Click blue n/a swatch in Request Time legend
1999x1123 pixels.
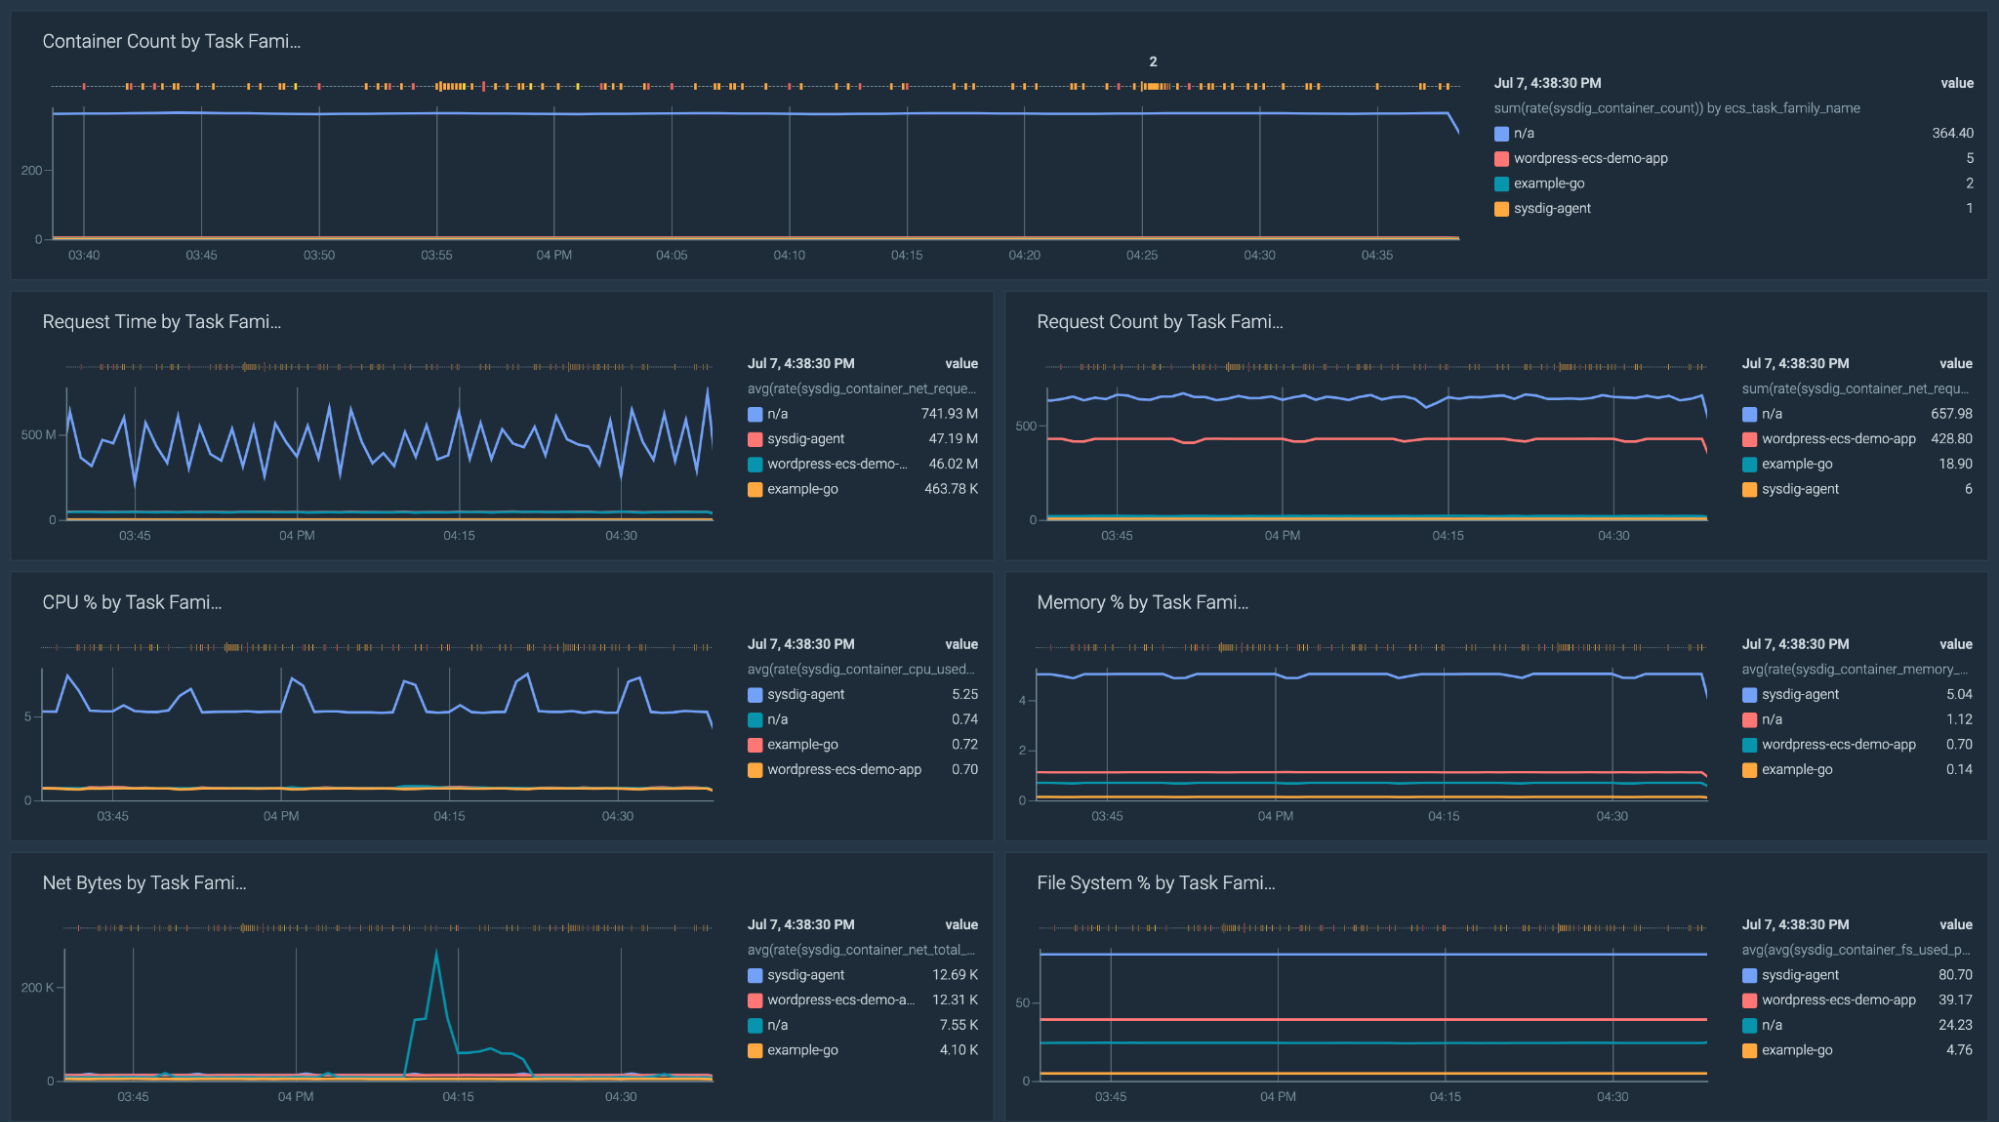click(x=755, y=414)
